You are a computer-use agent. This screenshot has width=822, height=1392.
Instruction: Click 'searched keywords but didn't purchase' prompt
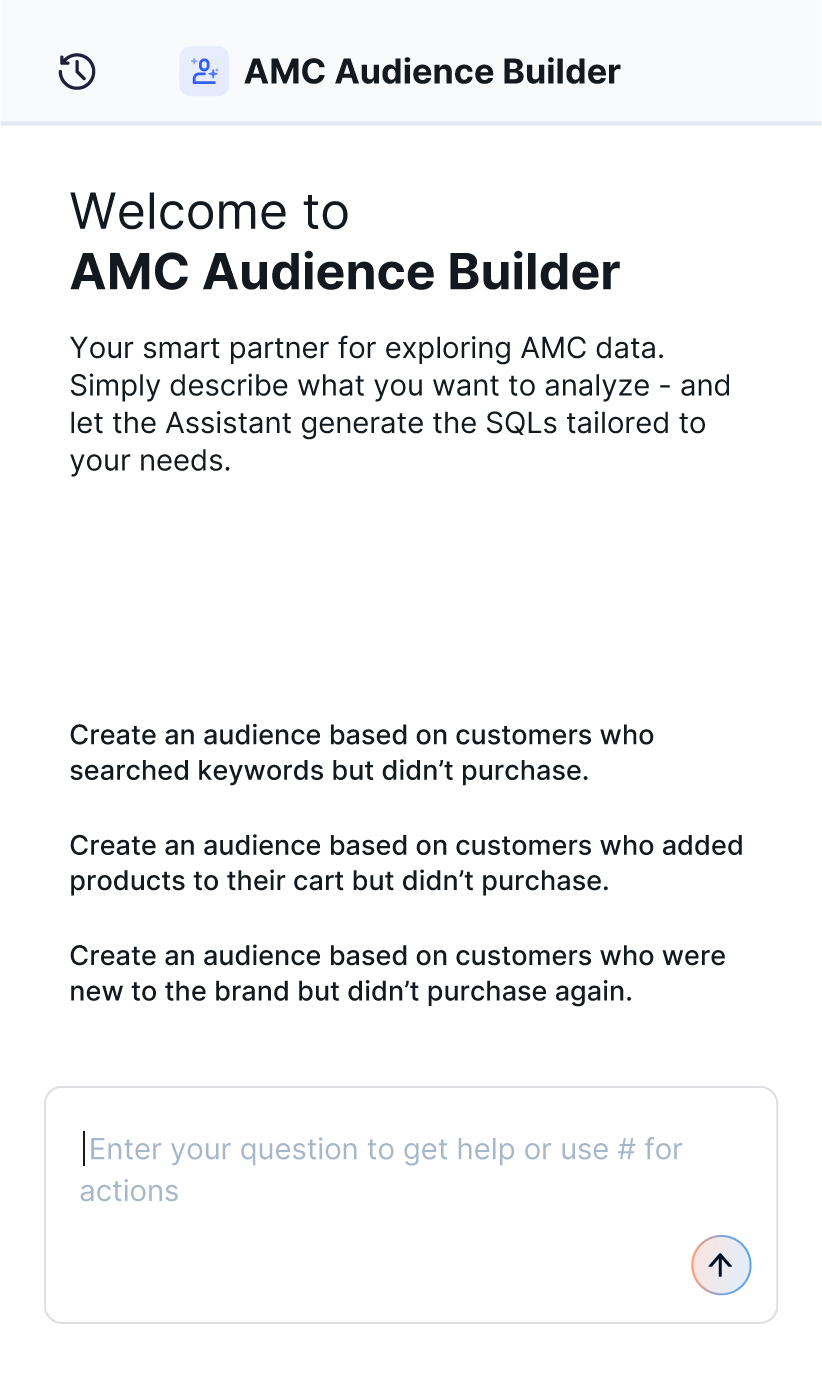(x=329, y=771)
